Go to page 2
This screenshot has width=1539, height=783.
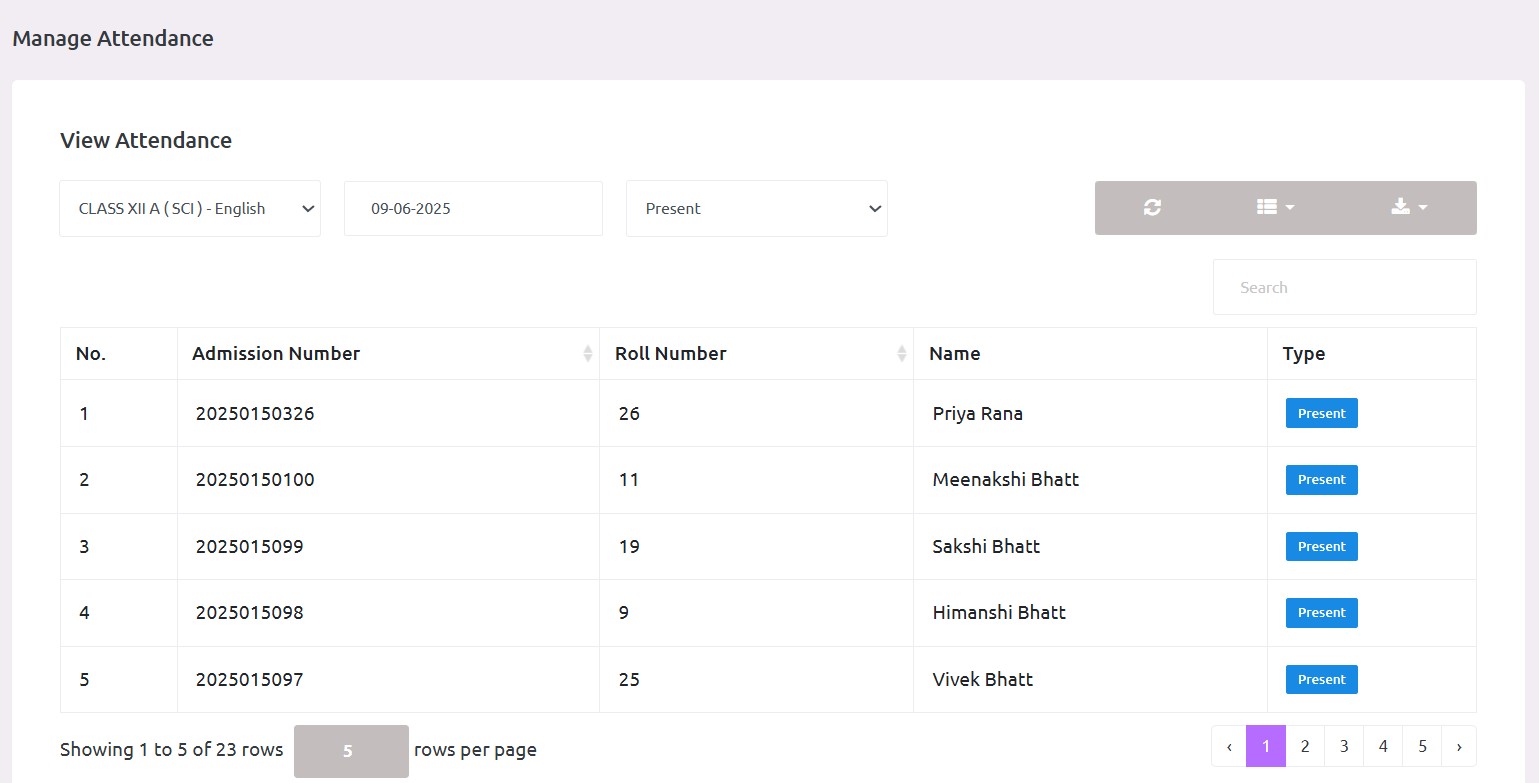(1305, 746)
